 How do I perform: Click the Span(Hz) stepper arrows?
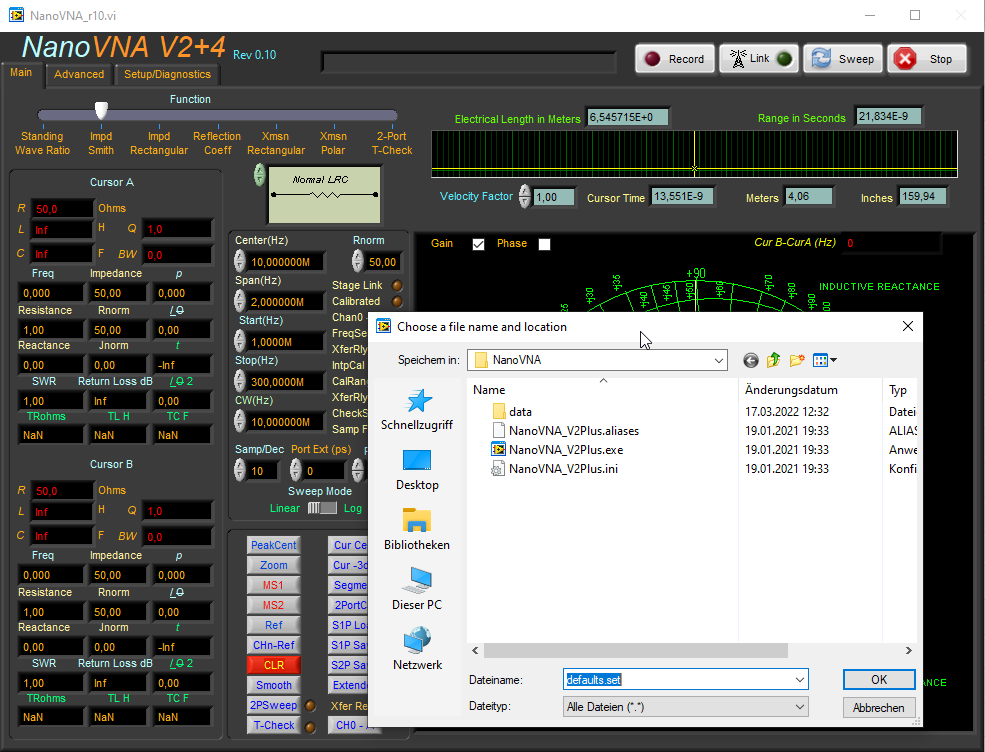(x=239, y=301)
